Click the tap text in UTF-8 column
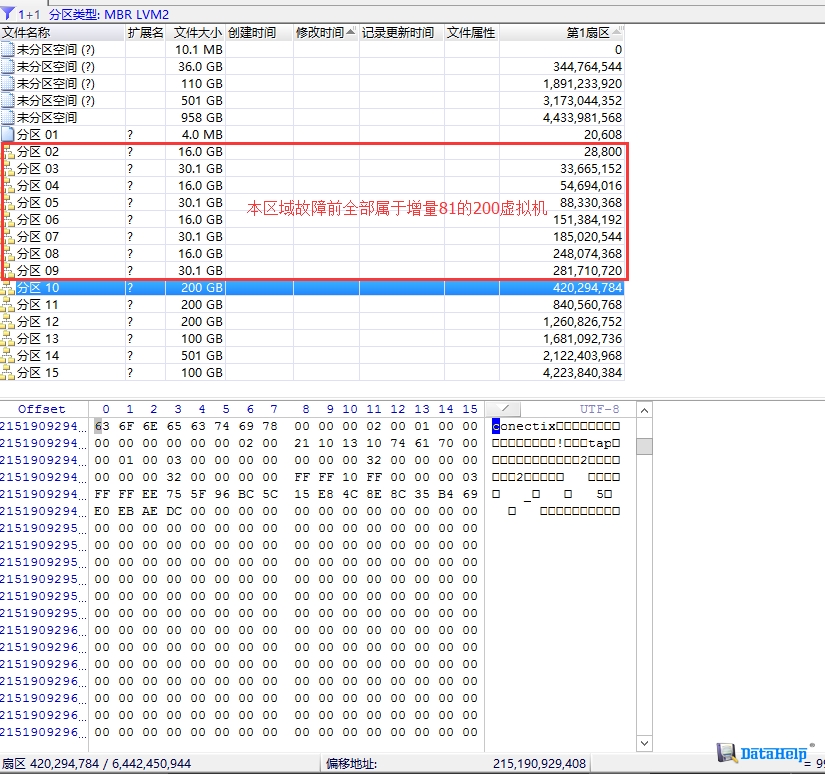This screenshot has width=825, height=774. coord(600,443)
